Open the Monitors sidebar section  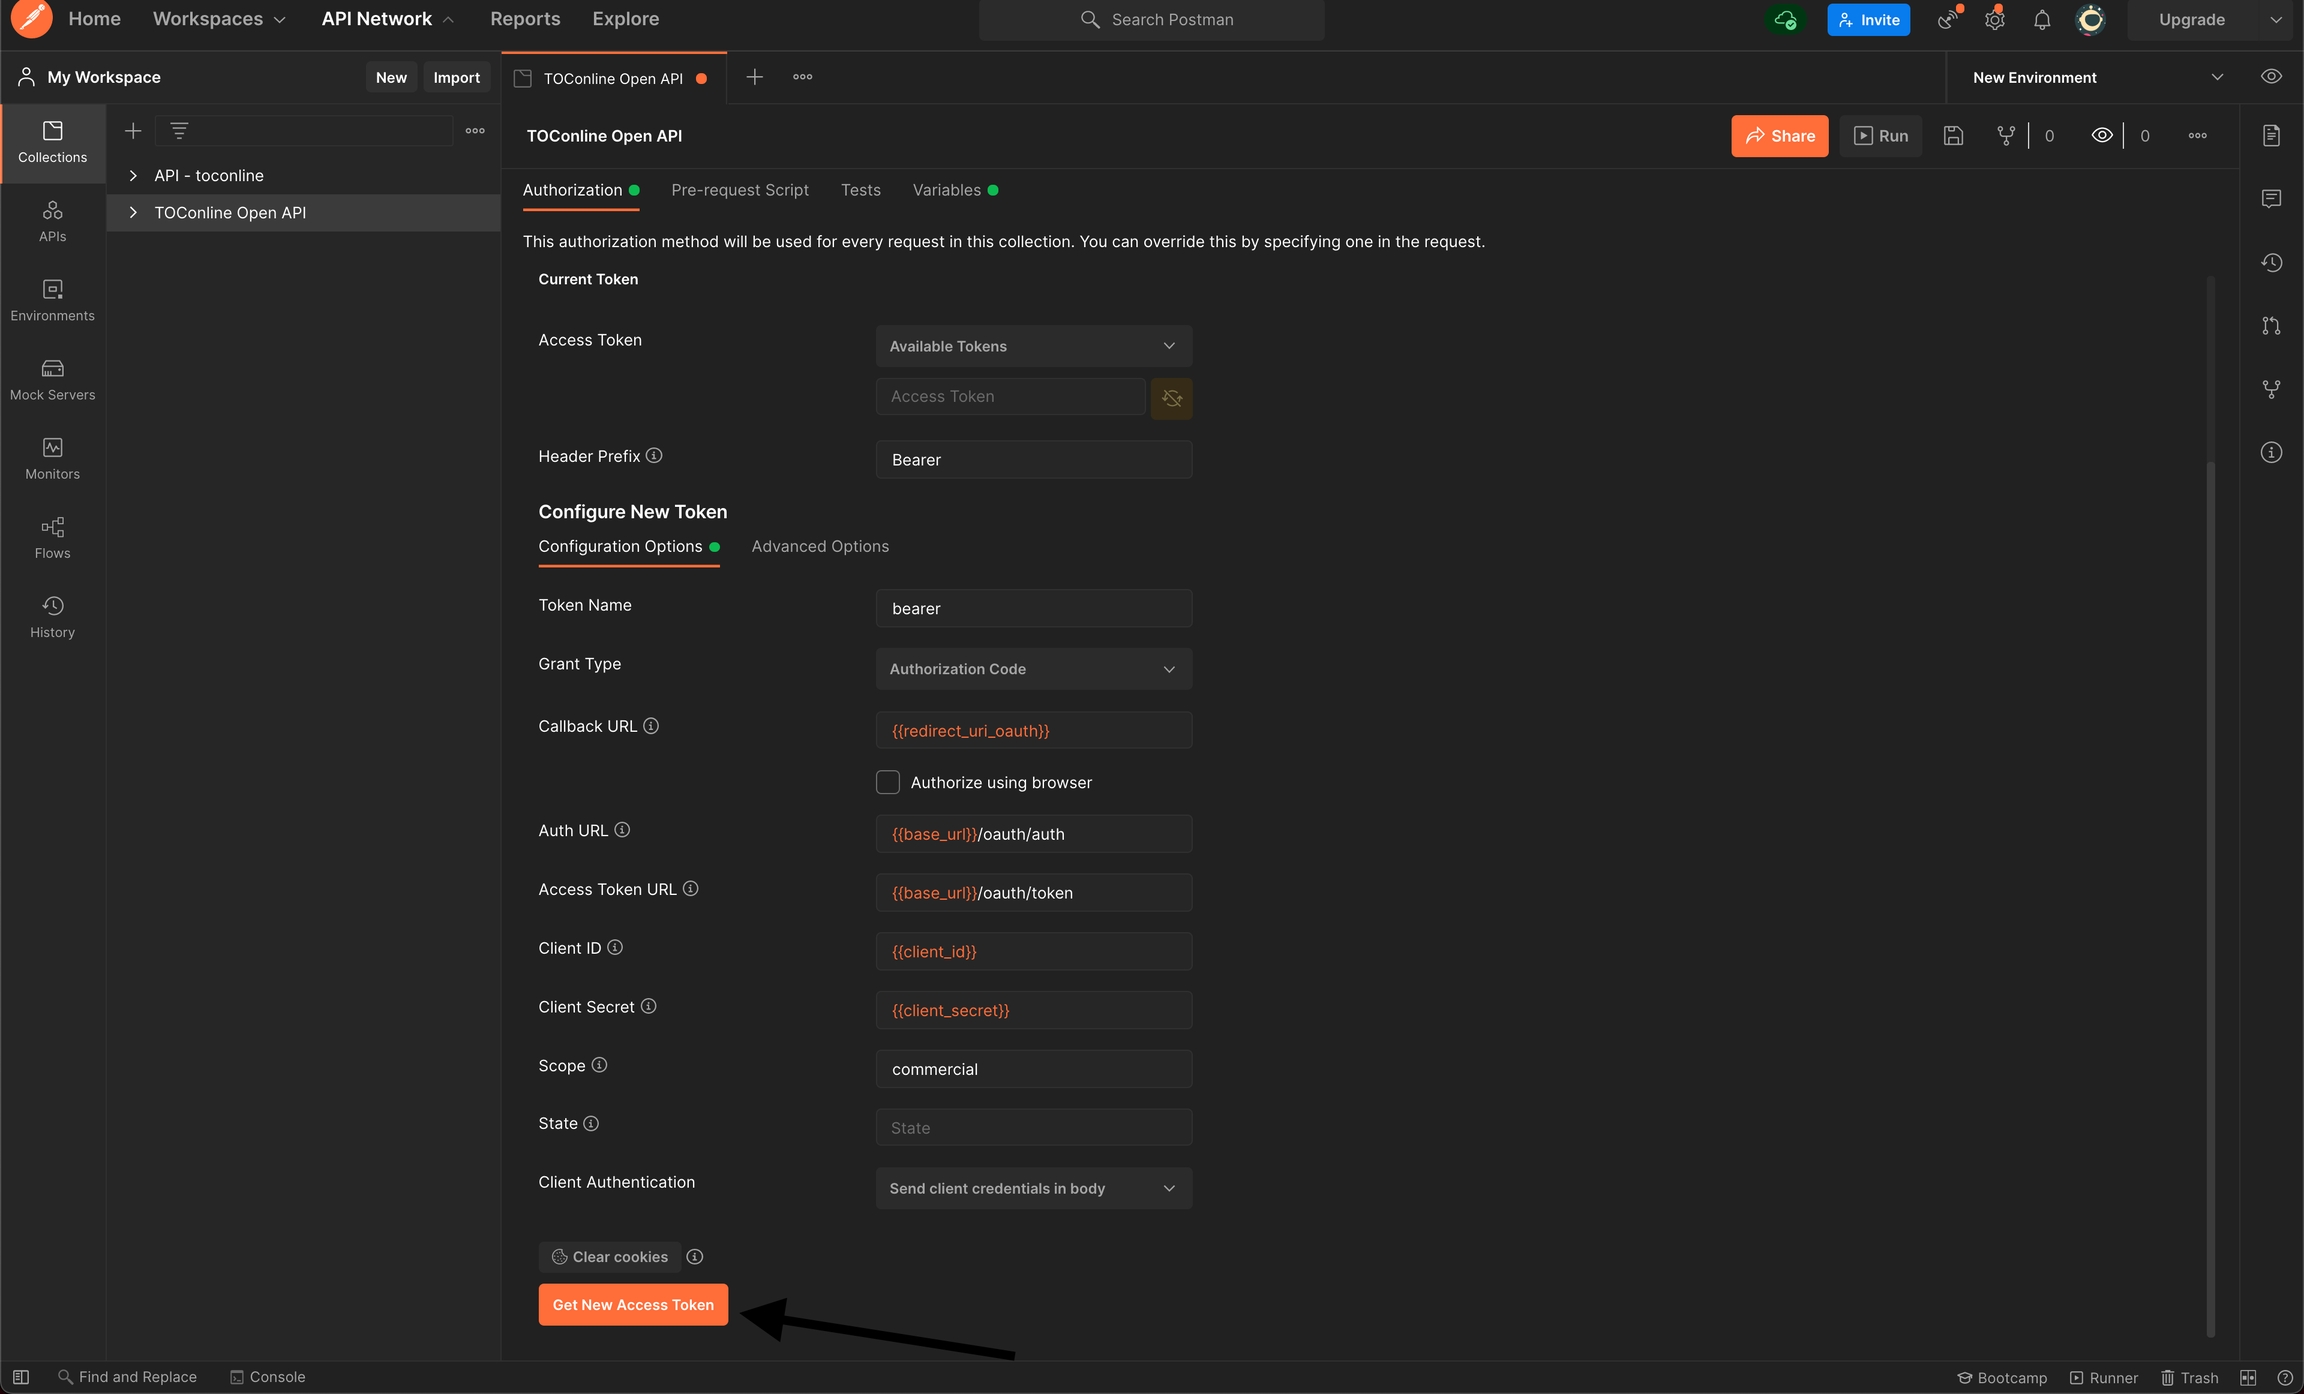click(52, 458)
